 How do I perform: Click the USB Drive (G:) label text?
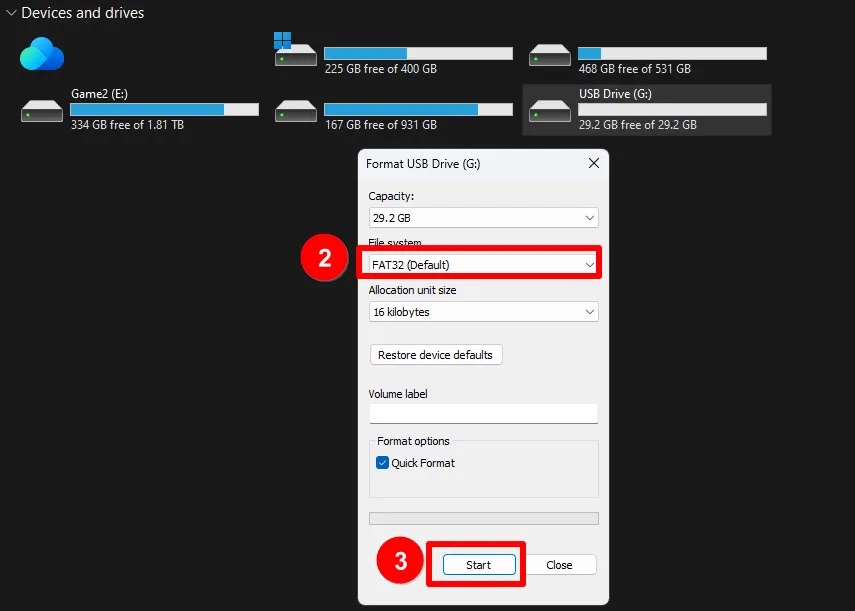pyautogui.click(x=615, y=93)
